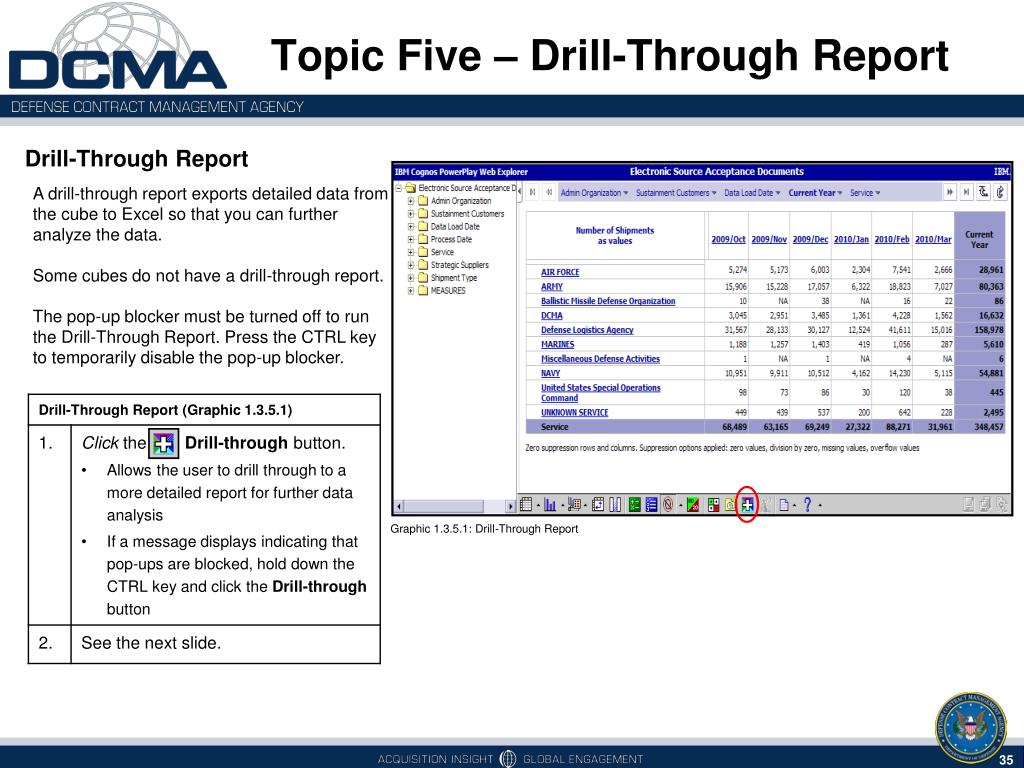Click the grand total value 348,457
Screen dimensions: 1024x768
pos(988,427)
